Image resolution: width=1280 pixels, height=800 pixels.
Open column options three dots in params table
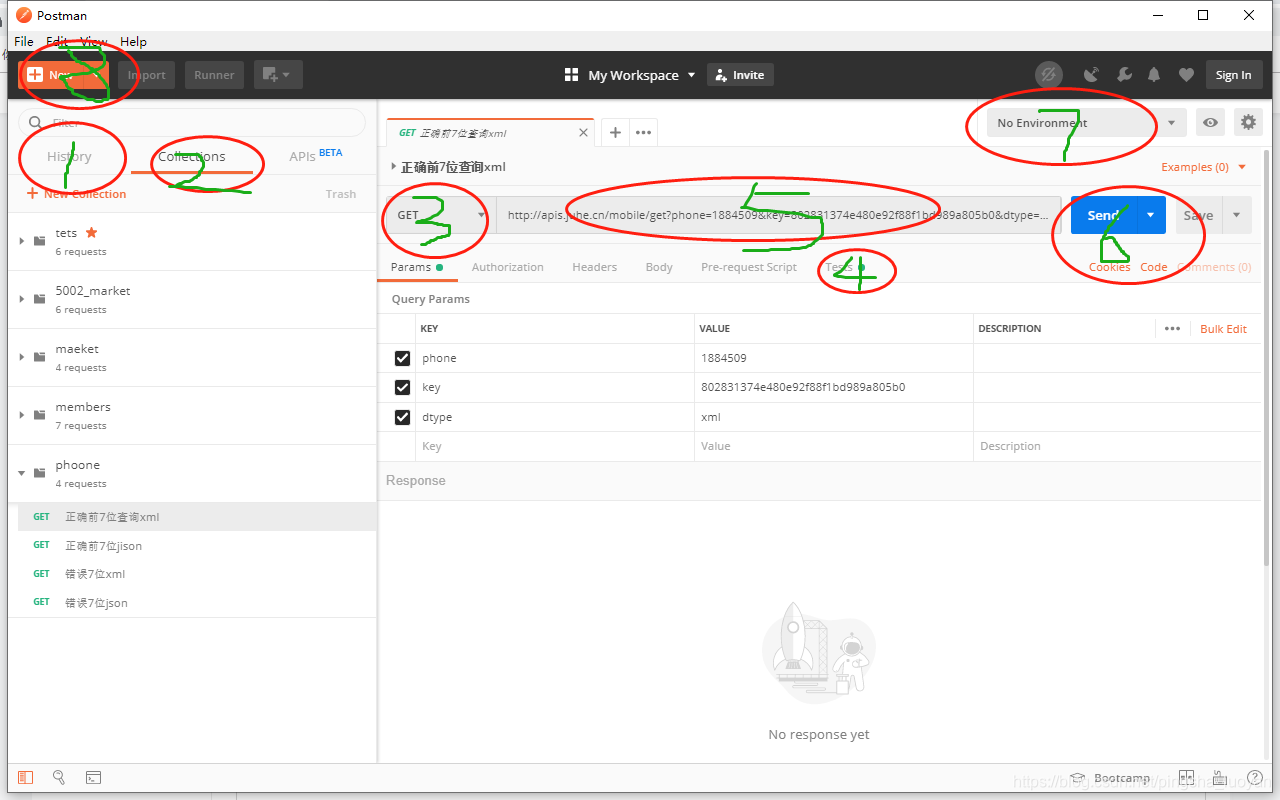[1172, 329]
